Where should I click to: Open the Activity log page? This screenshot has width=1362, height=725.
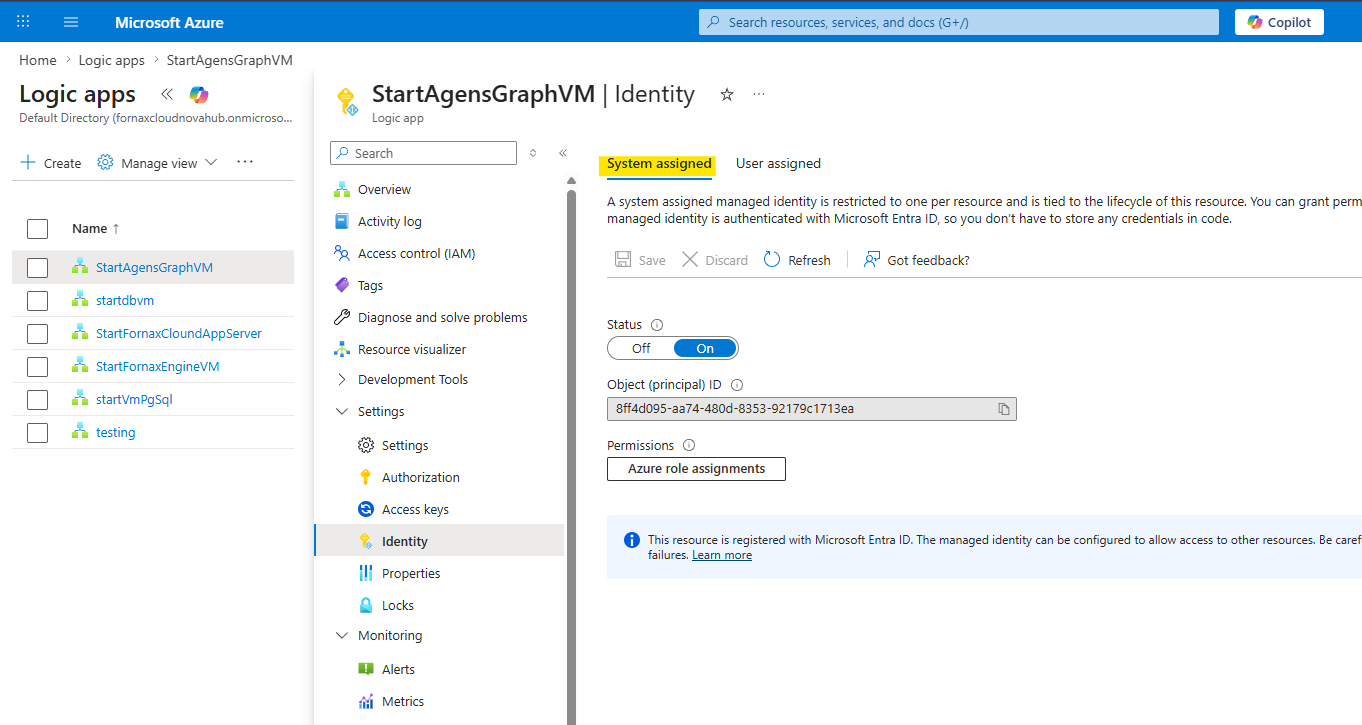click(390, 221)
